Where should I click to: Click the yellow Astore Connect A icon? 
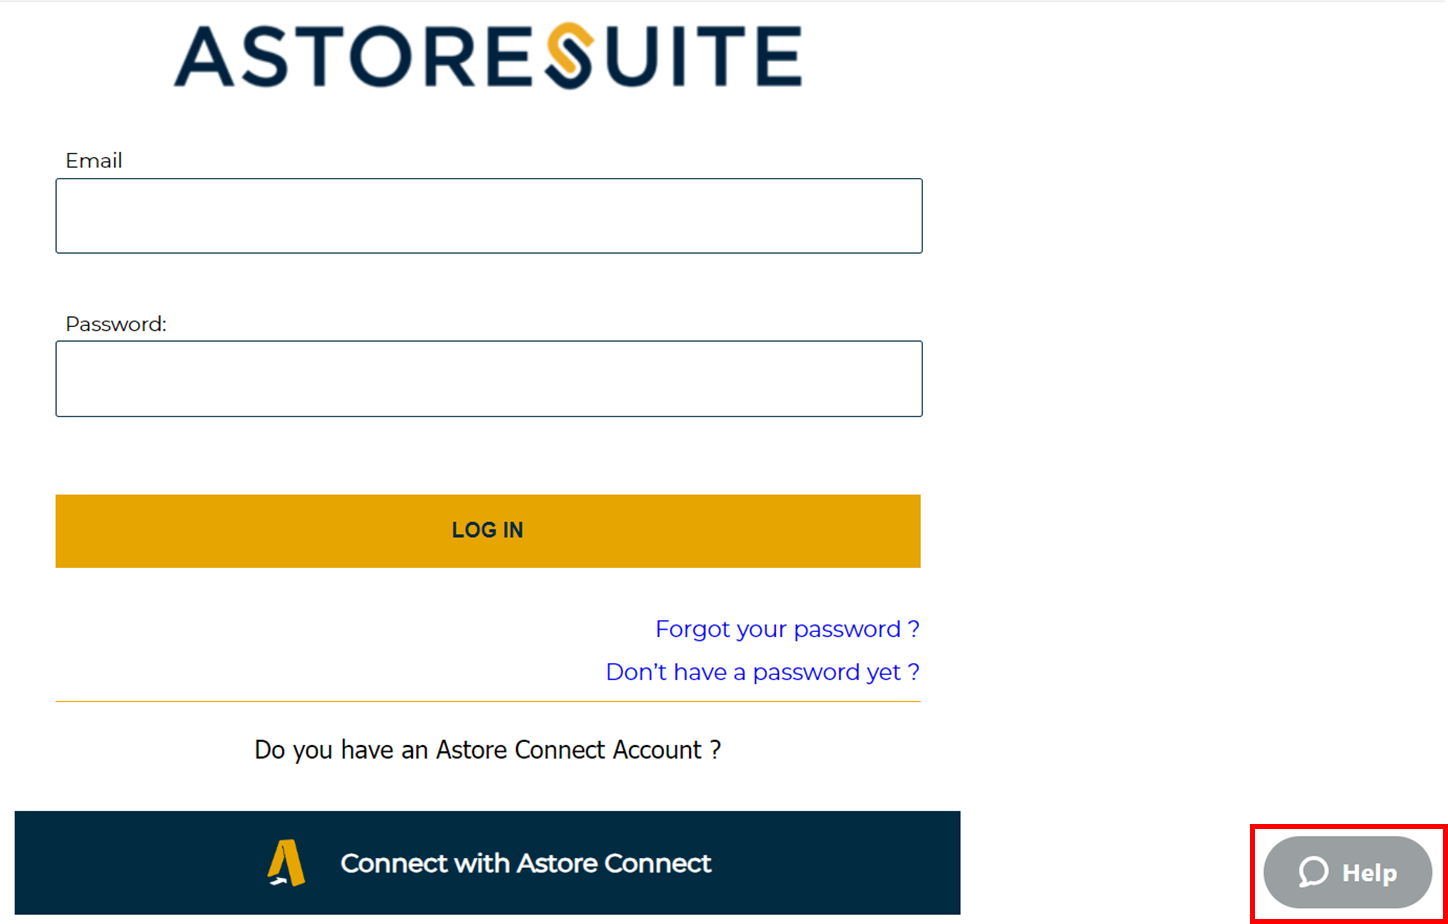[286, 863]
